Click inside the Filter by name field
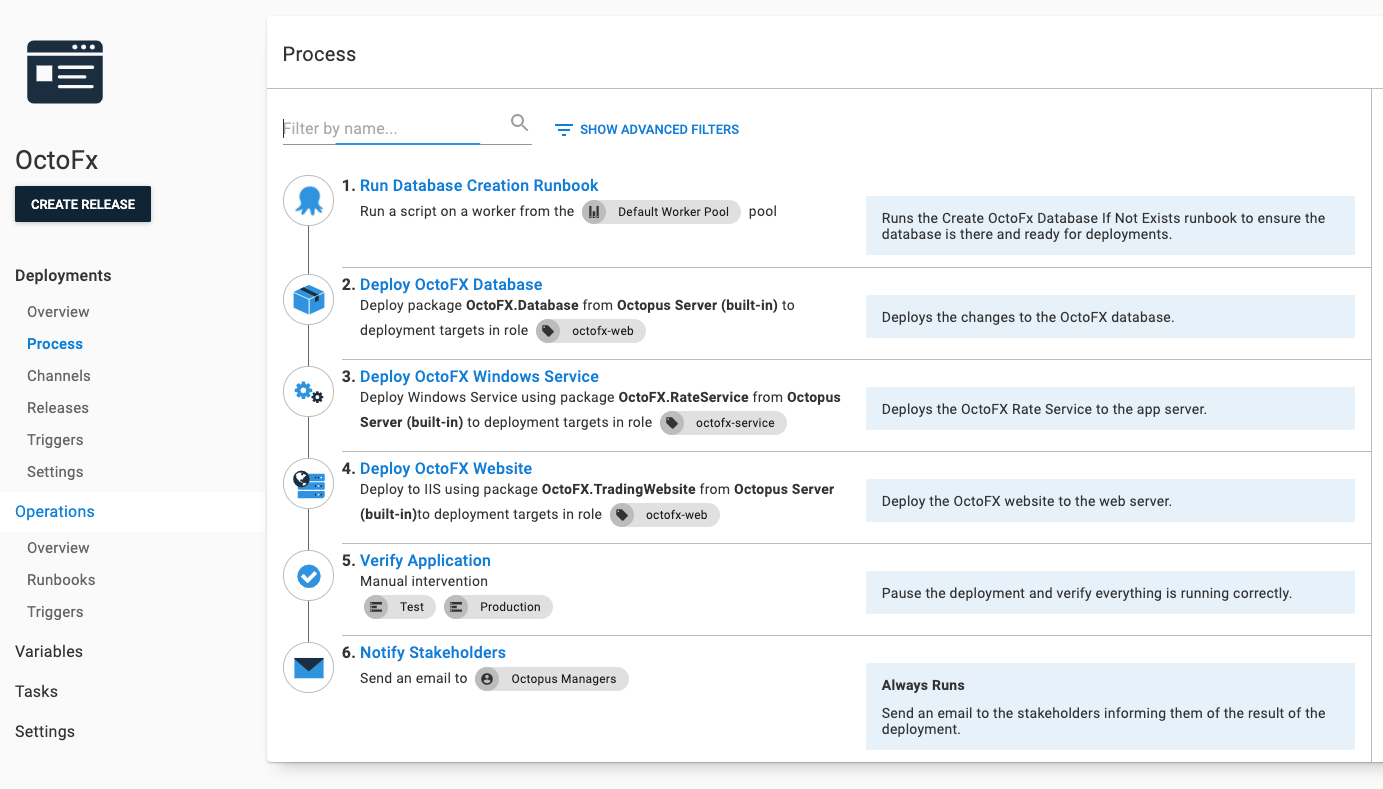This screenshot has height=789, width=1383. pyautogui.click(x=380, y=128)
